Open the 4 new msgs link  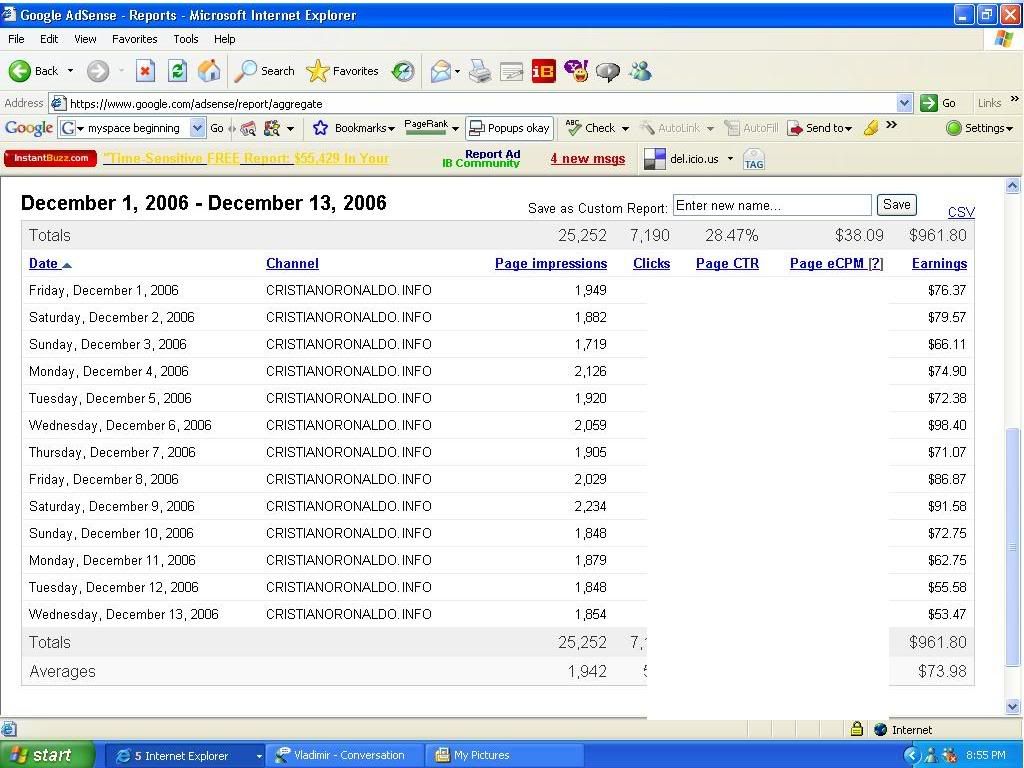click(588, 159)
